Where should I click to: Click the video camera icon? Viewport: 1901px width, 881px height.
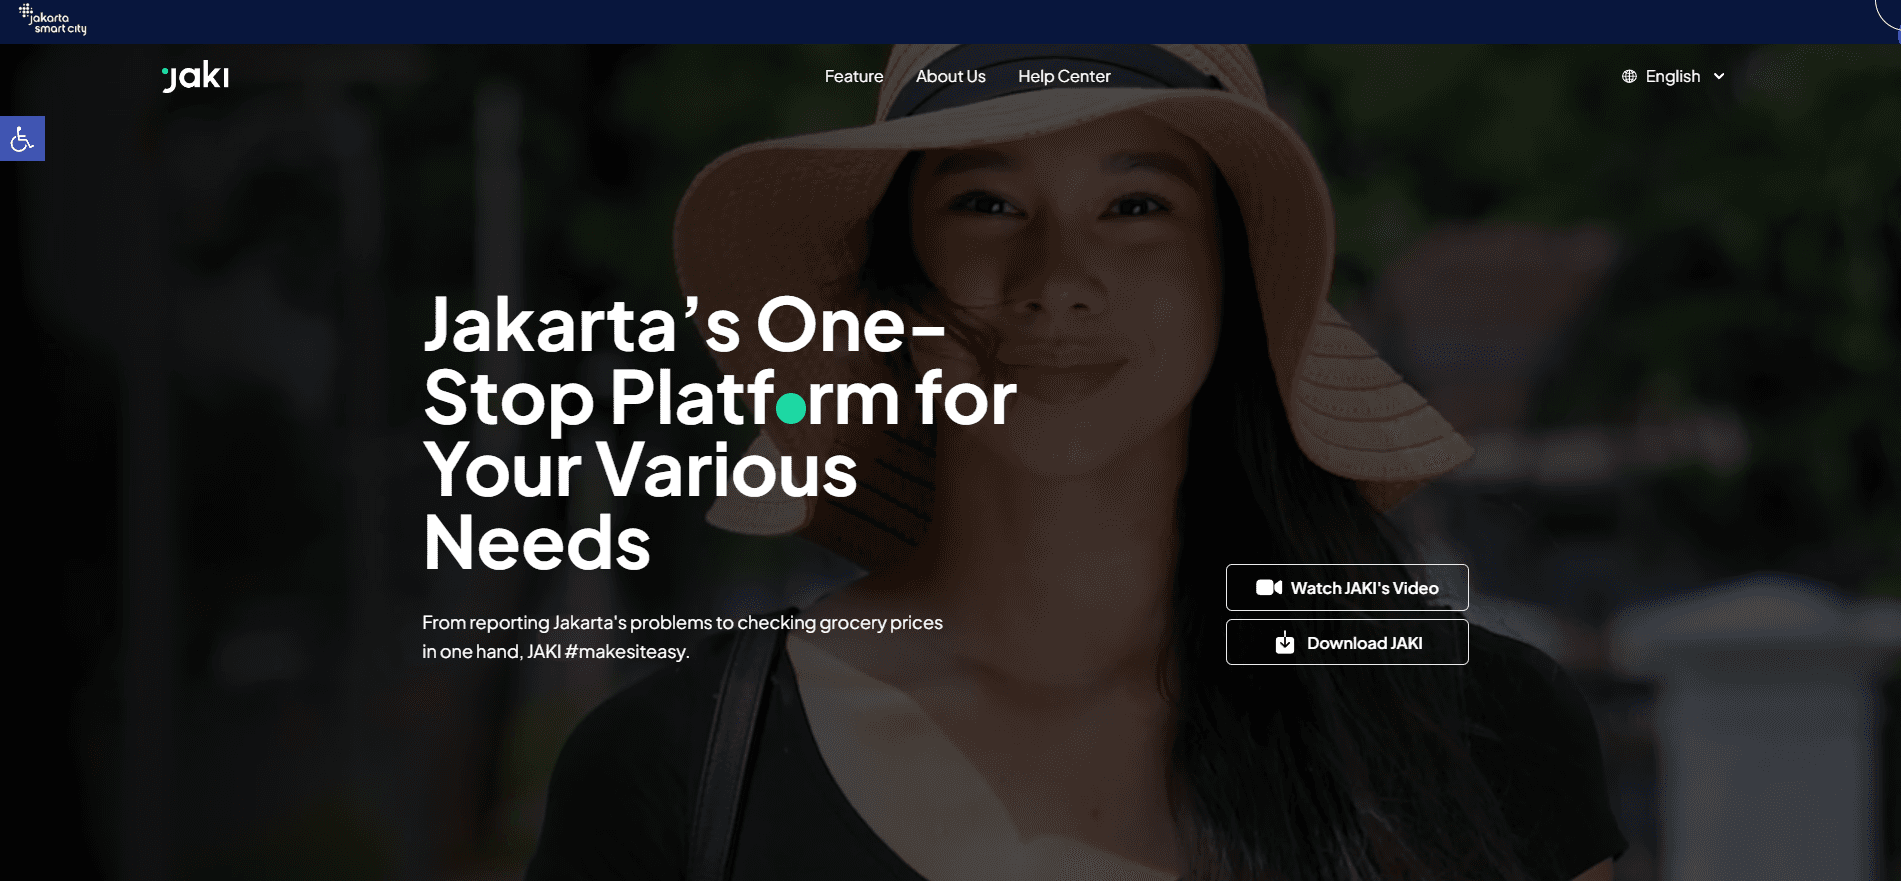click(1269, 587)
